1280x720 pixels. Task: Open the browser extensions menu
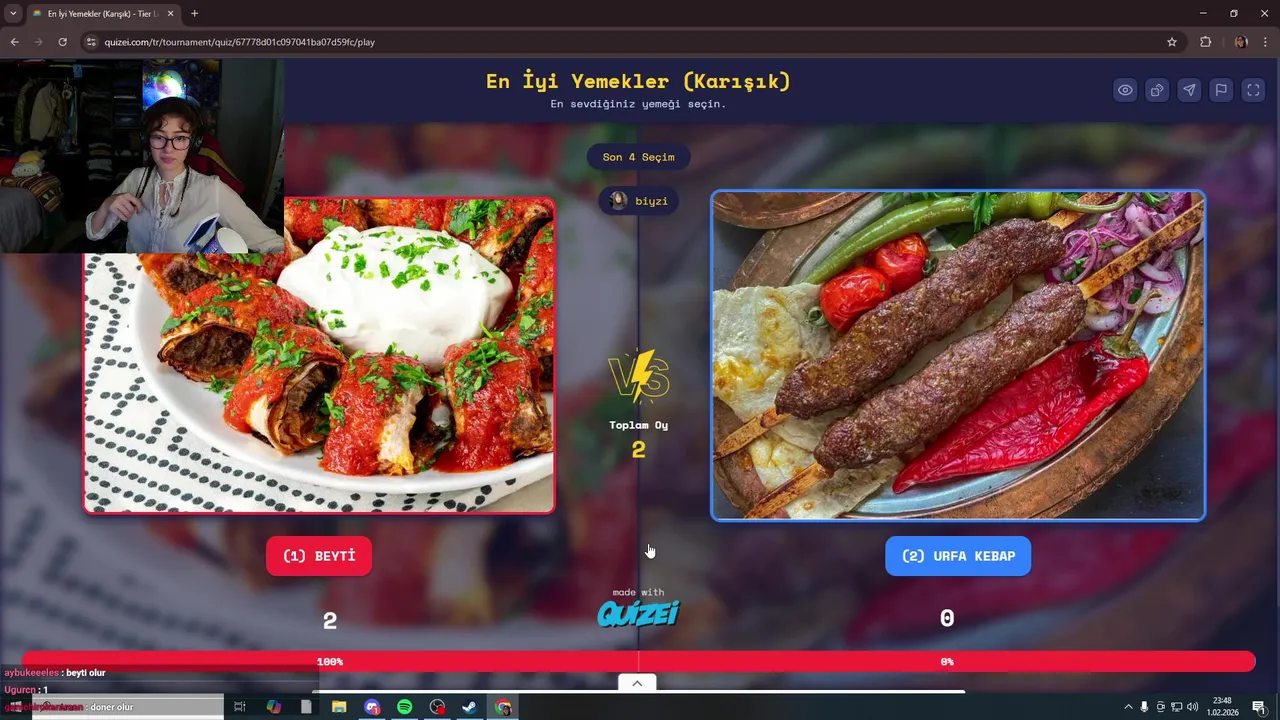coord(1205,42)
